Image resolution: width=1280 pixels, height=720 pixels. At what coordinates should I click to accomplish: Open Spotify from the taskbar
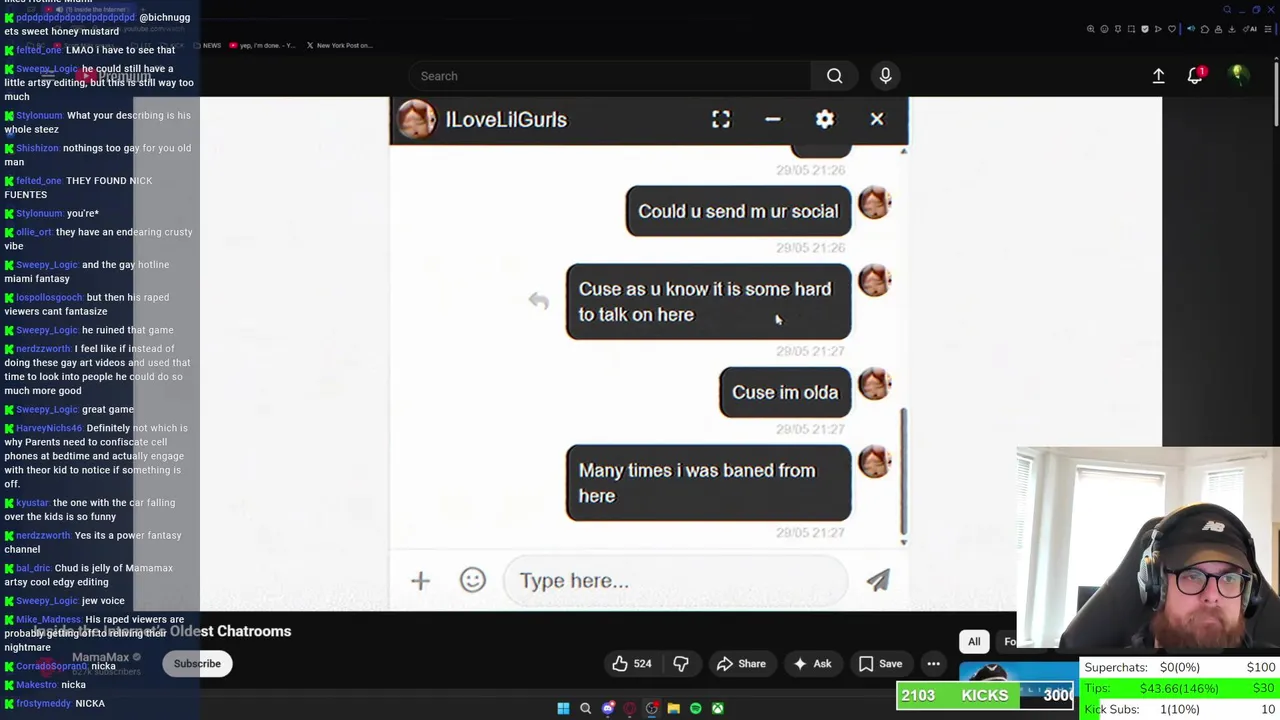(x=695, y=709)
